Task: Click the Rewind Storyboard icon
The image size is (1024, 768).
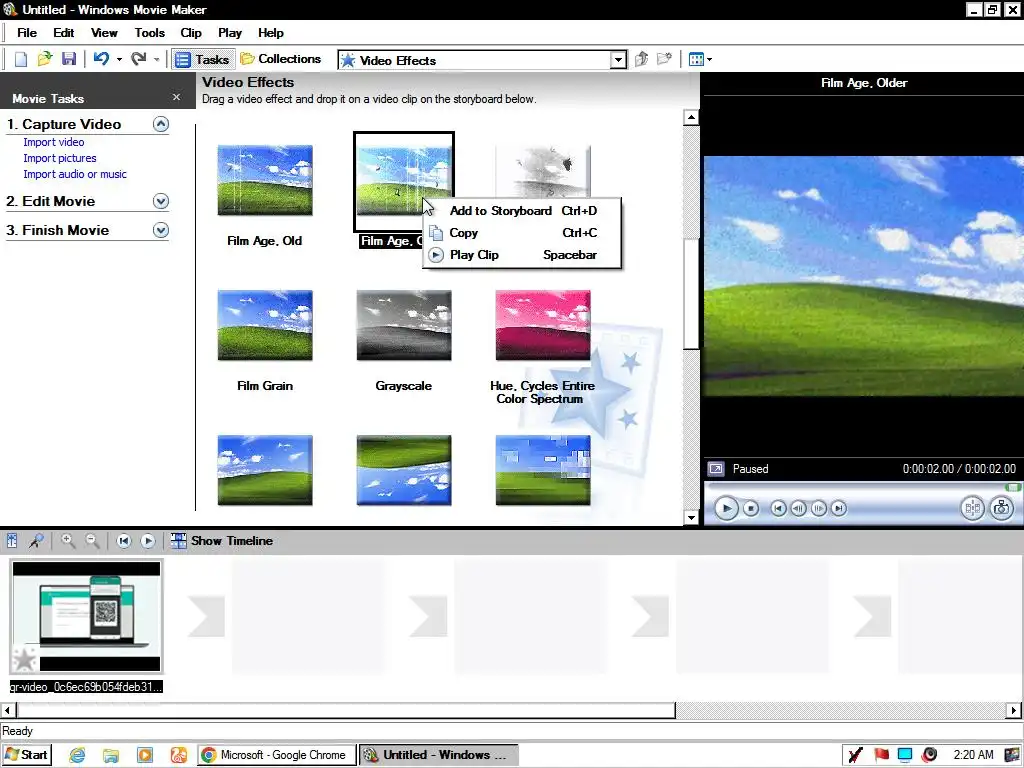Action: click(x=123, y=541)
